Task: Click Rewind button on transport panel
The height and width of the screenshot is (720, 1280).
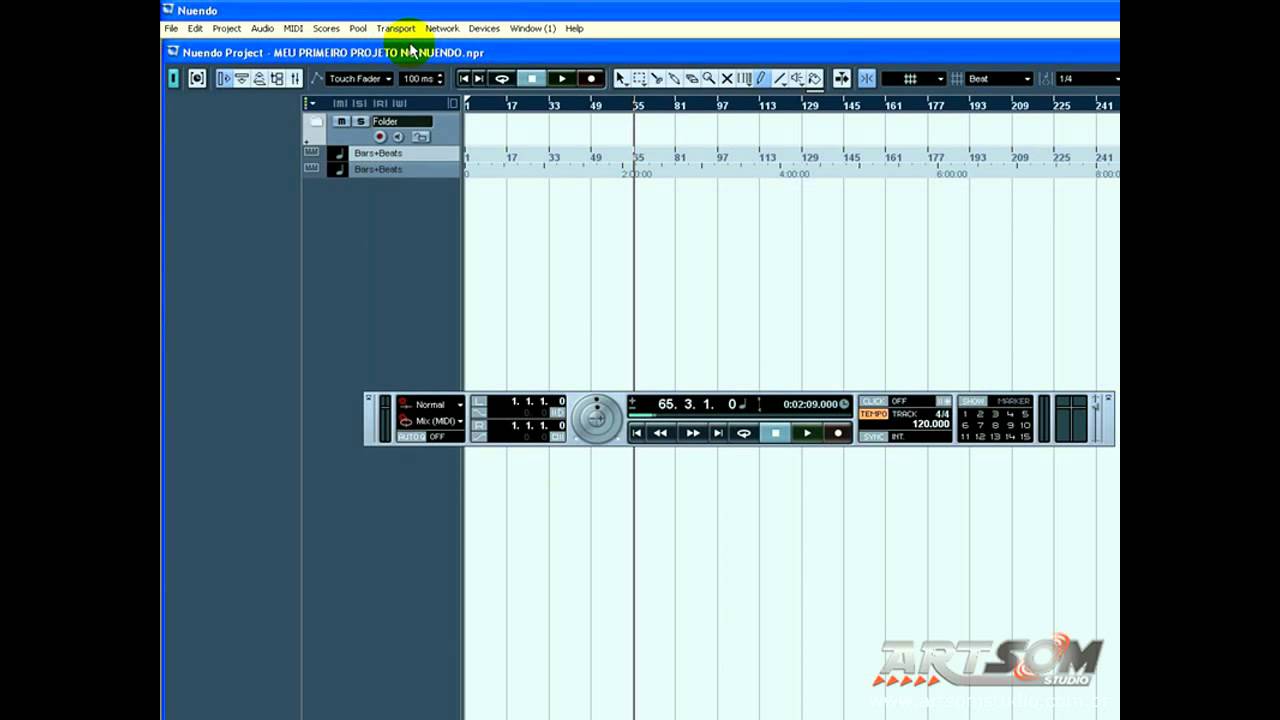Action: tap(660, 433)
